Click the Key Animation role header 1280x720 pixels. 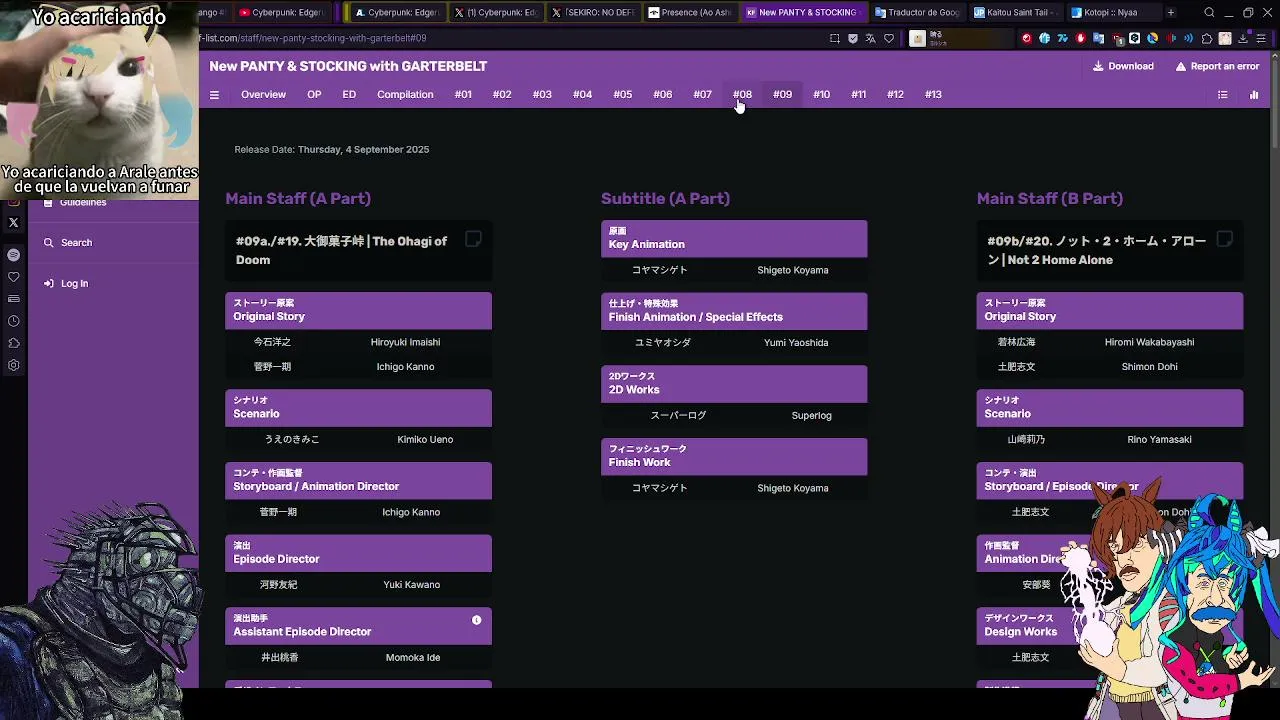734,238
